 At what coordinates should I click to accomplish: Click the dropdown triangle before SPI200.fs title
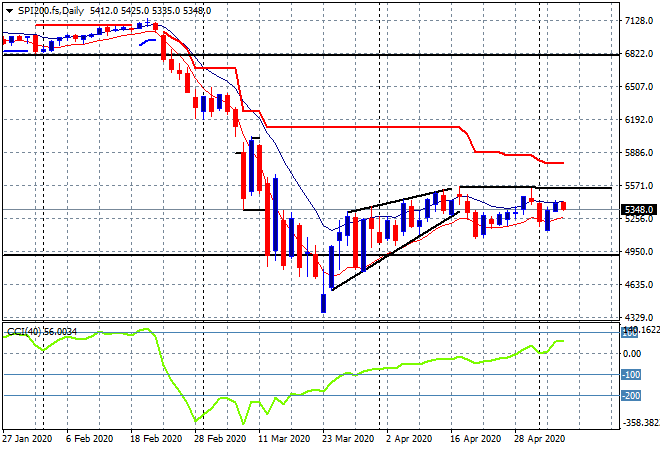pos(9,11)
